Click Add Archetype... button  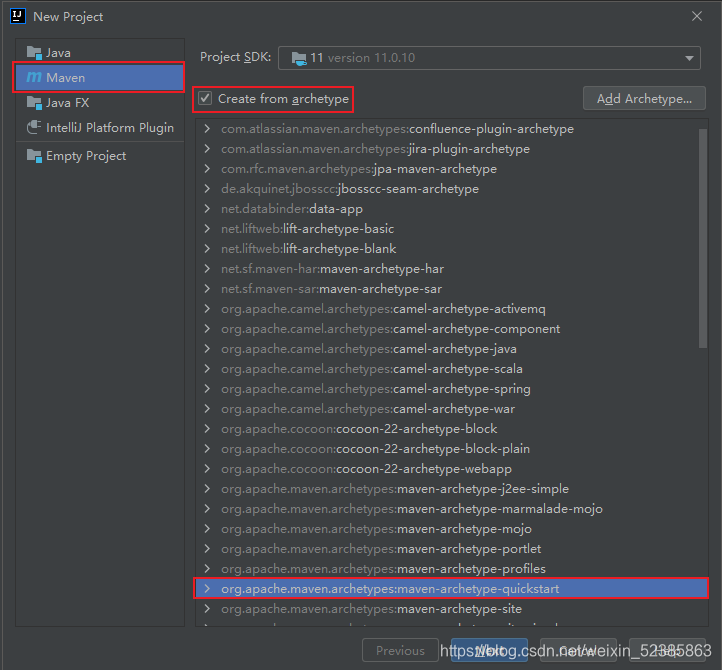644,99
